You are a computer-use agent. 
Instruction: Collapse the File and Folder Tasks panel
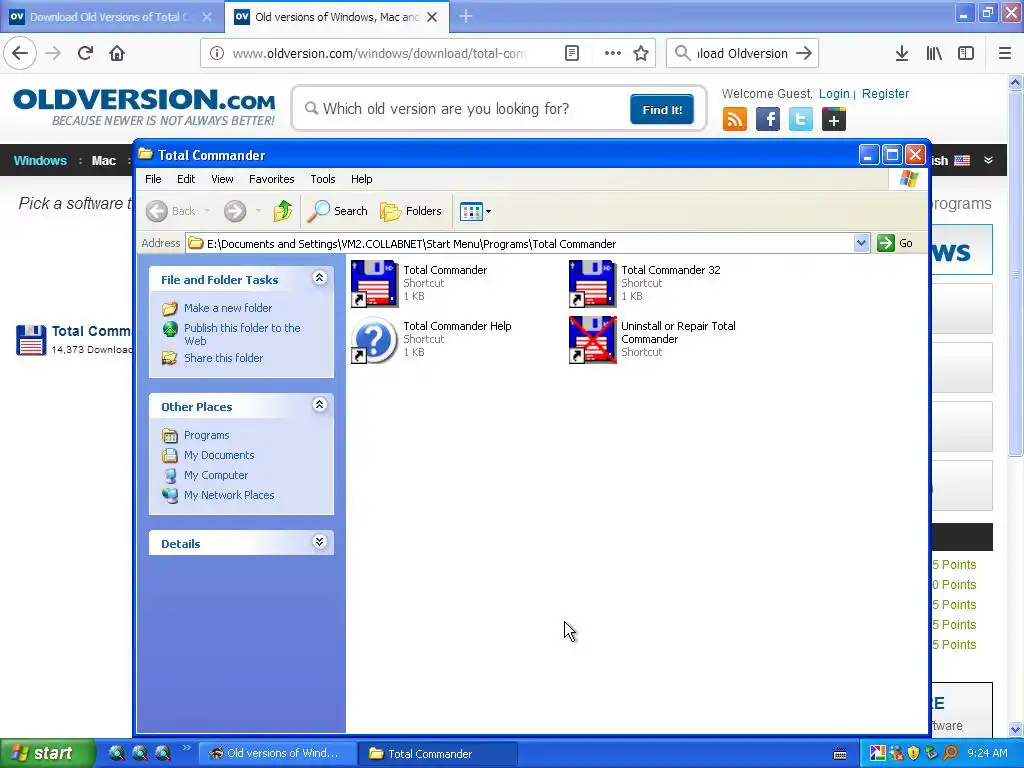pos(319,278)
